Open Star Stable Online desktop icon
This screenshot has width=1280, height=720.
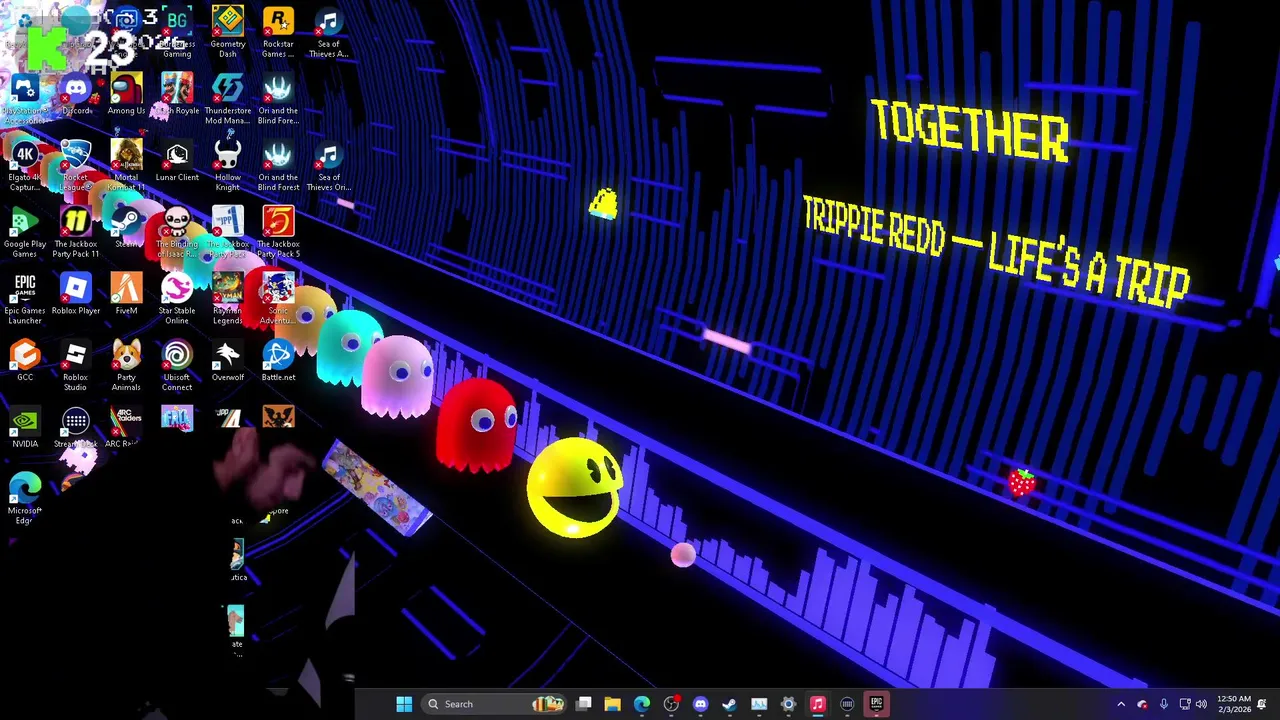pyautogui.click(x=177, y=299)
